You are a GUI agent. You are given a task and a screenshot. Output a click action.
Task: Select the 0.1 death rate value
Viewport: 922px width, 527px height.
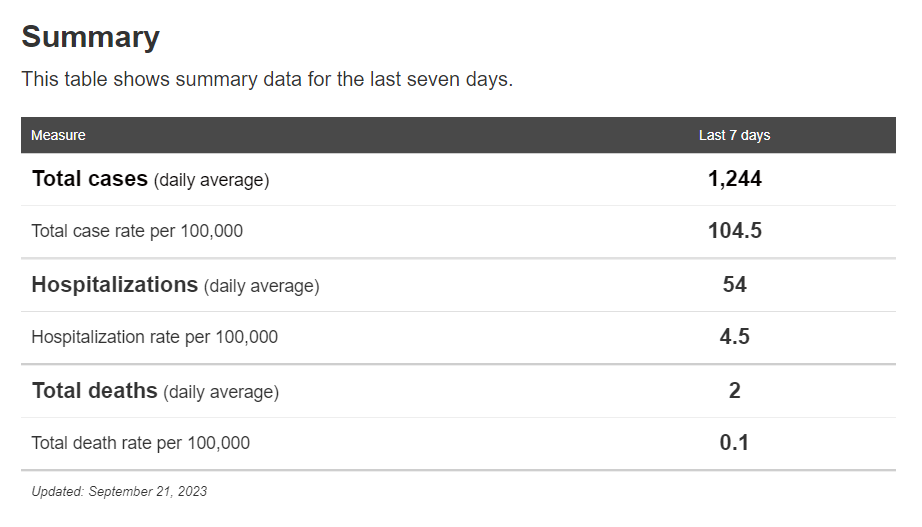tap(734, 443)
